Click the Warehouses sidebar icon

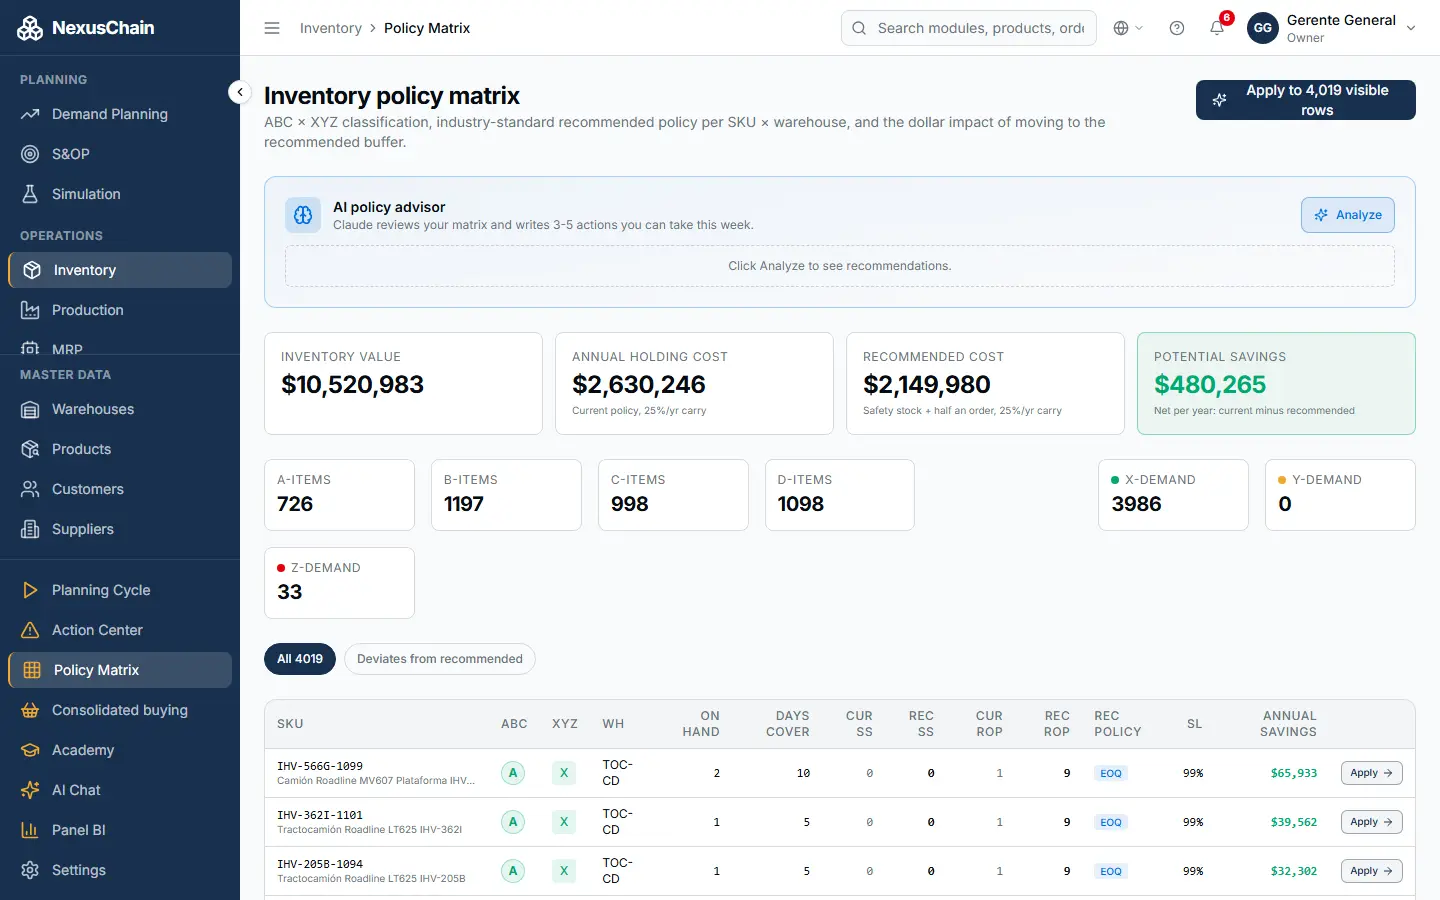[x=30, y=409]
